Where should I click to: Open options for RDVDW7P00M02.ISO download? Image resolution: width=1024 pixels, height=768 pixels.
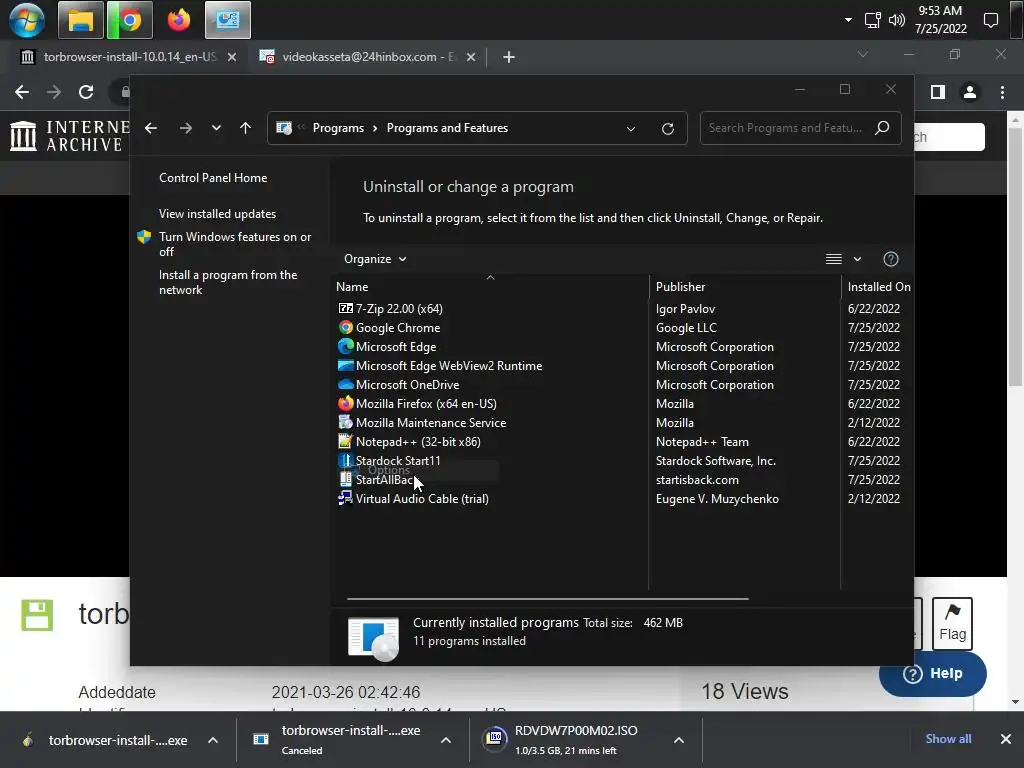click(x=679, y=740)
